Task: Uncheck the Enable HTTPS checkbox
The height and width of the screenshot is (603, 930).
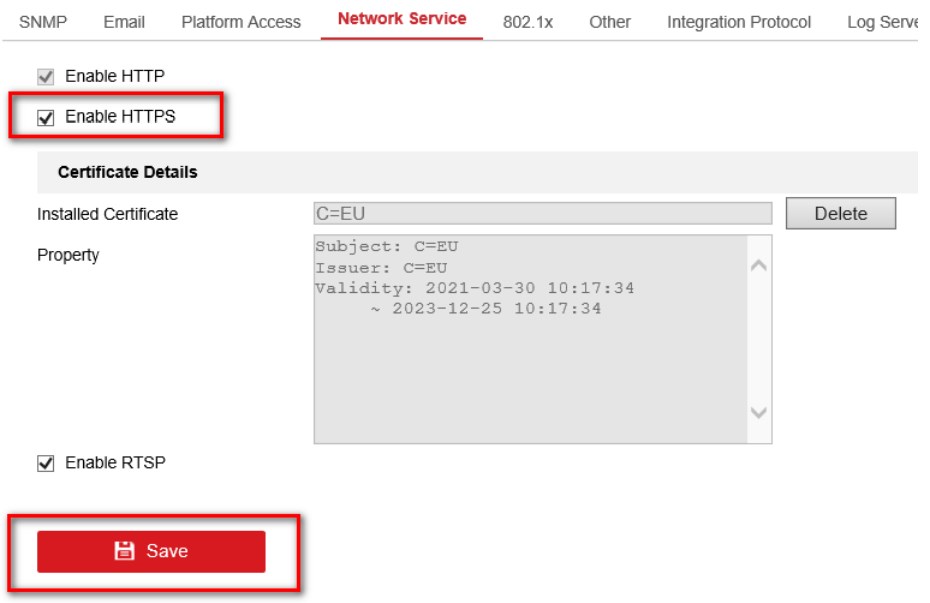Action: (x=45, y=117)
